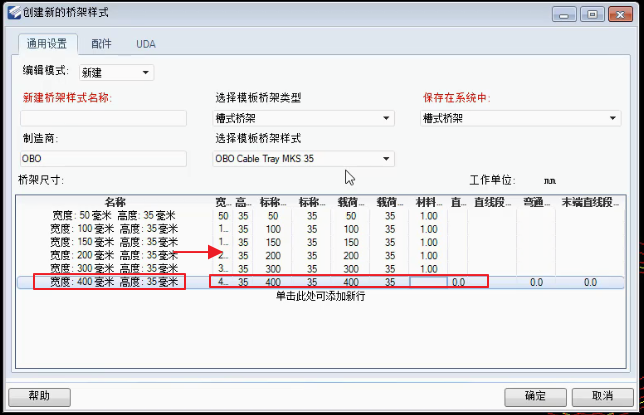
Task: Click the 末端直线段 column header
Action: coord(590,202)
